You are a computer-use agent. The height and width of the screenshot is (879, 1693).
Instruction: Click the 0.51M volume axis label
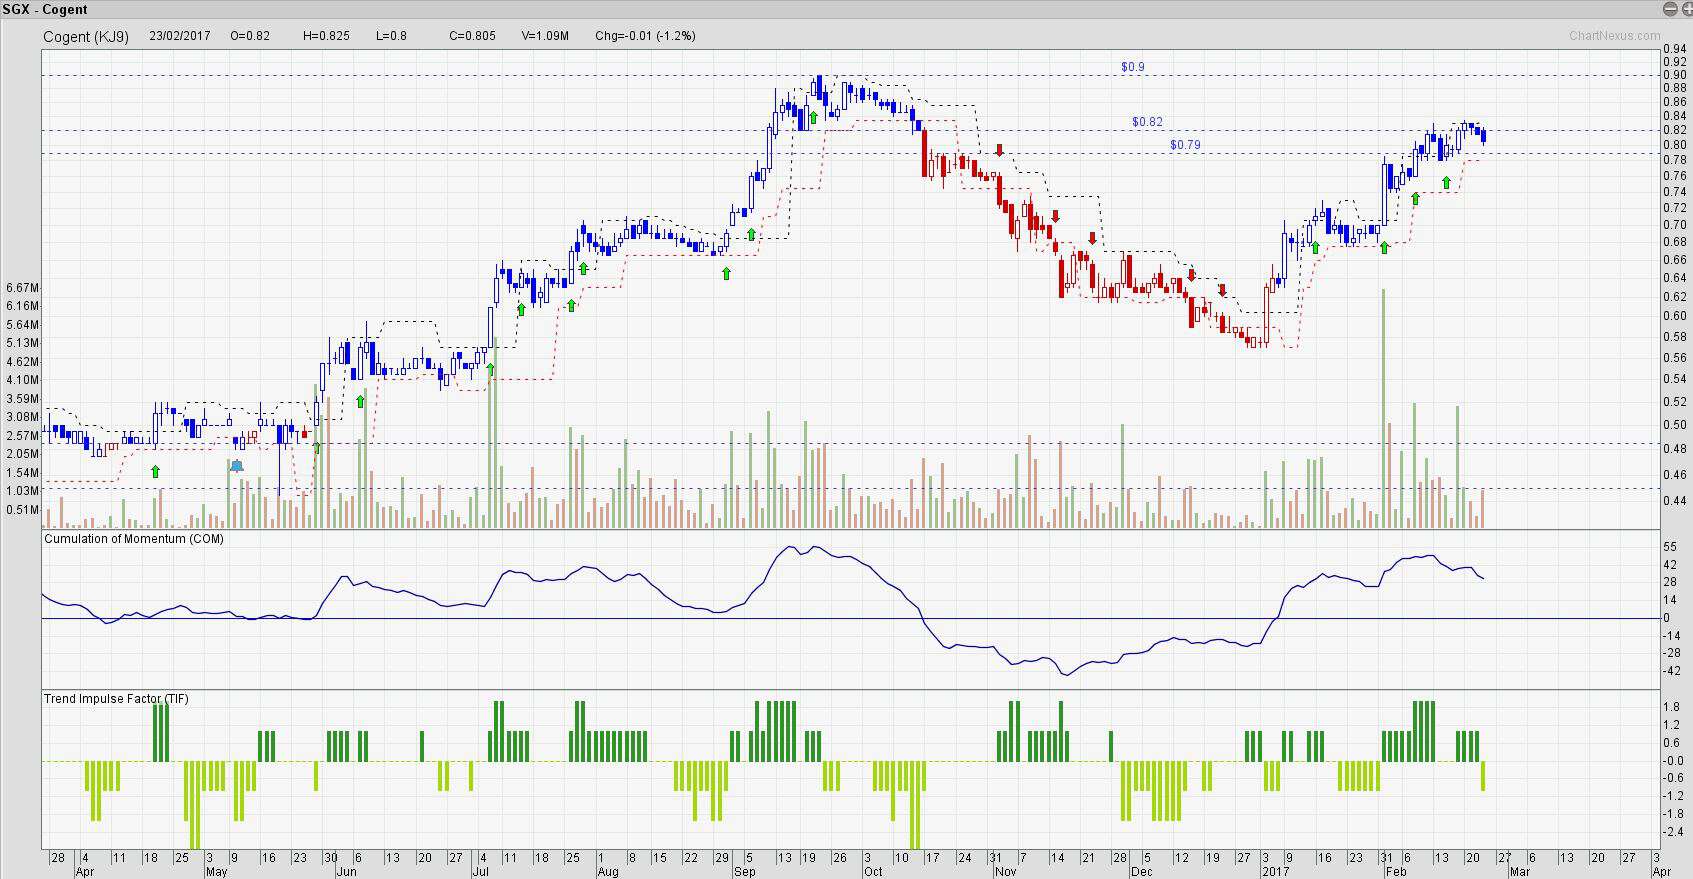22,510
